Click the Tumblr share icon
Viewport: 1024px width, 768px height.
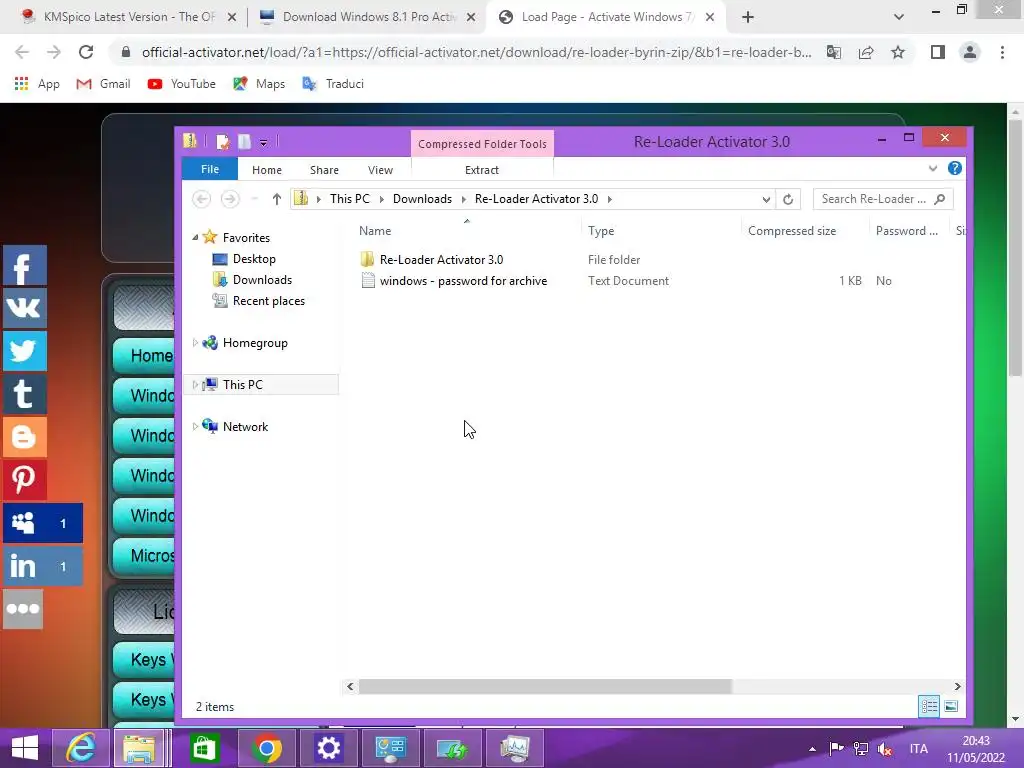[x=24, y=394]
